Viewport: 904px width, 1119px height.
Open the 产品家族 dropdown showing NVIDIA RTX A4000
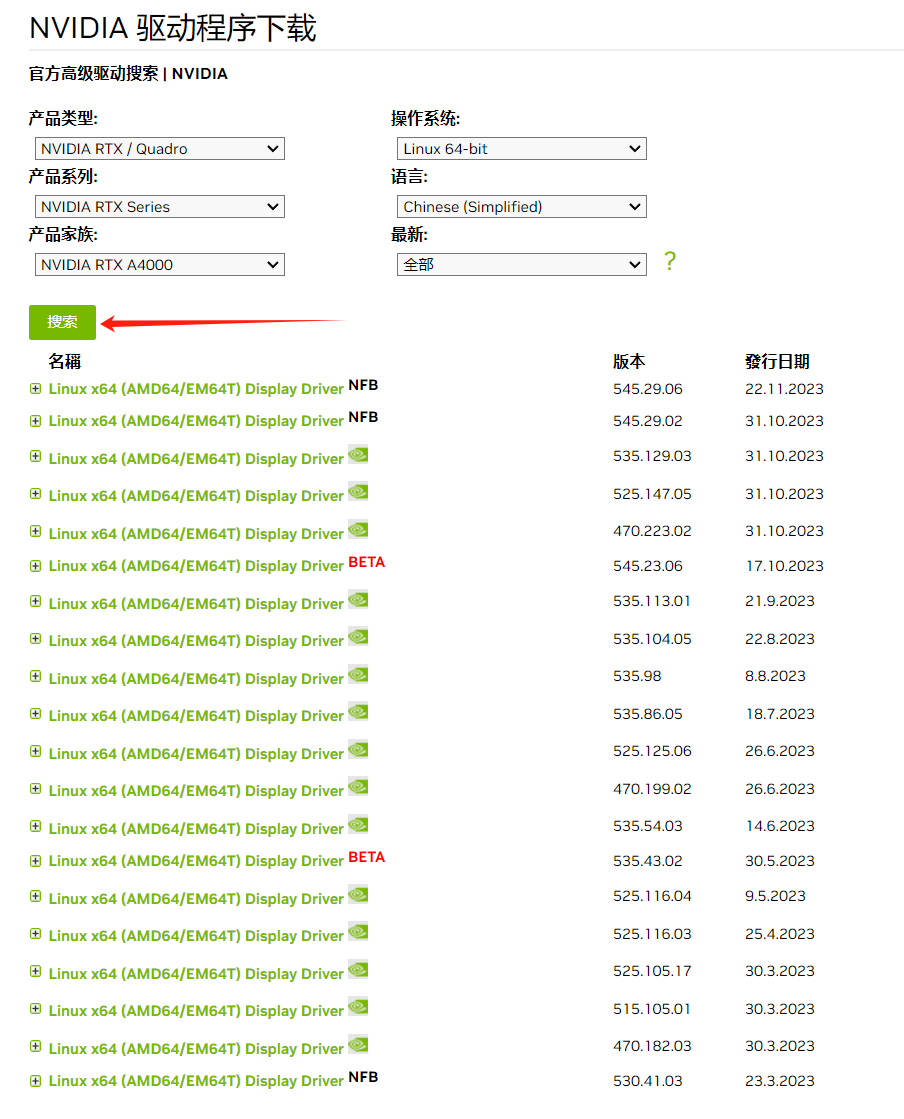[160, 264]
